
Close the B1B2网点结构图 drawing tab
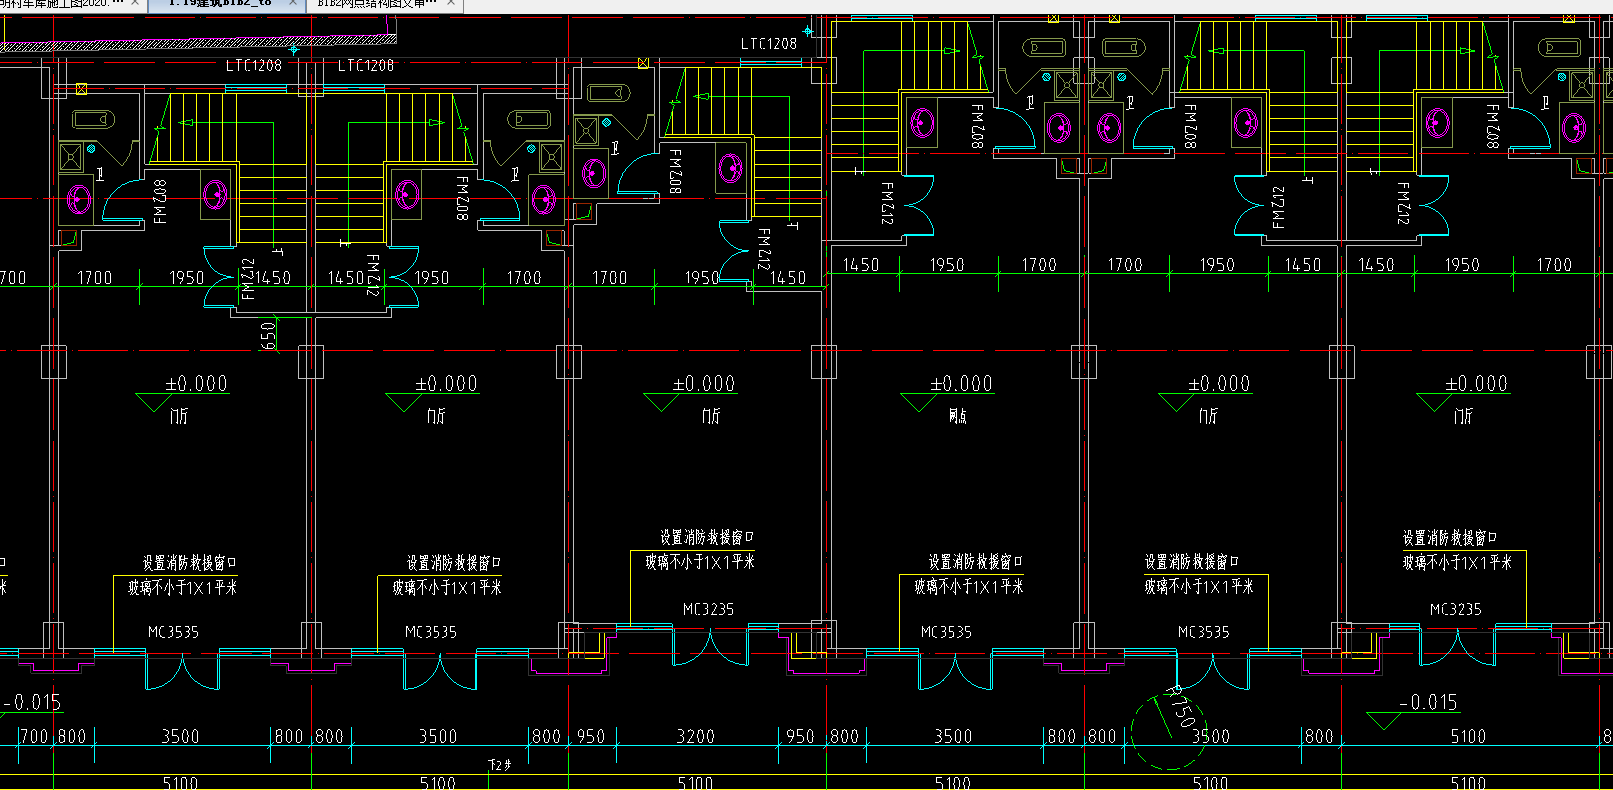click(x=451, y=4)
